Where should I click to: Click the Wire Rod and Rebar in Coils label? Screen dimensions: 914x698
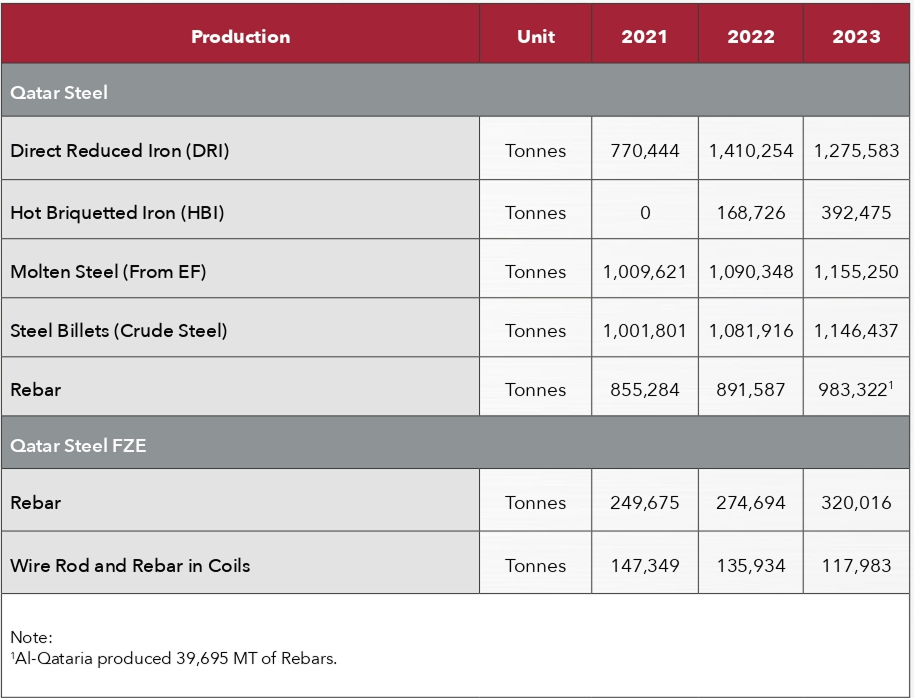[130, 566]
